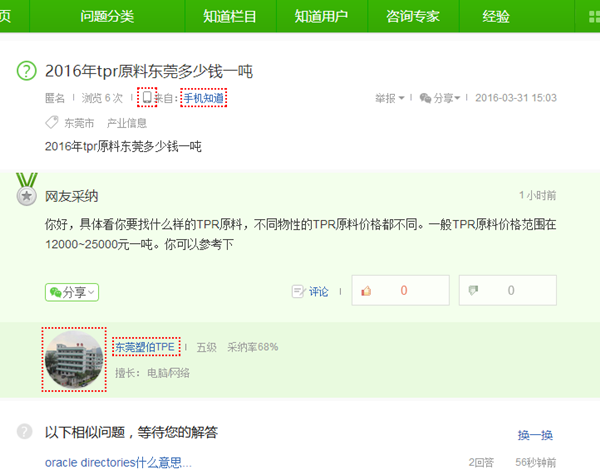Image resolution: width=600 pixels, height=469 pixels.
Task: Open the green 分享 button under the answer
Action: pyautogui.click(x=72, y=292)
